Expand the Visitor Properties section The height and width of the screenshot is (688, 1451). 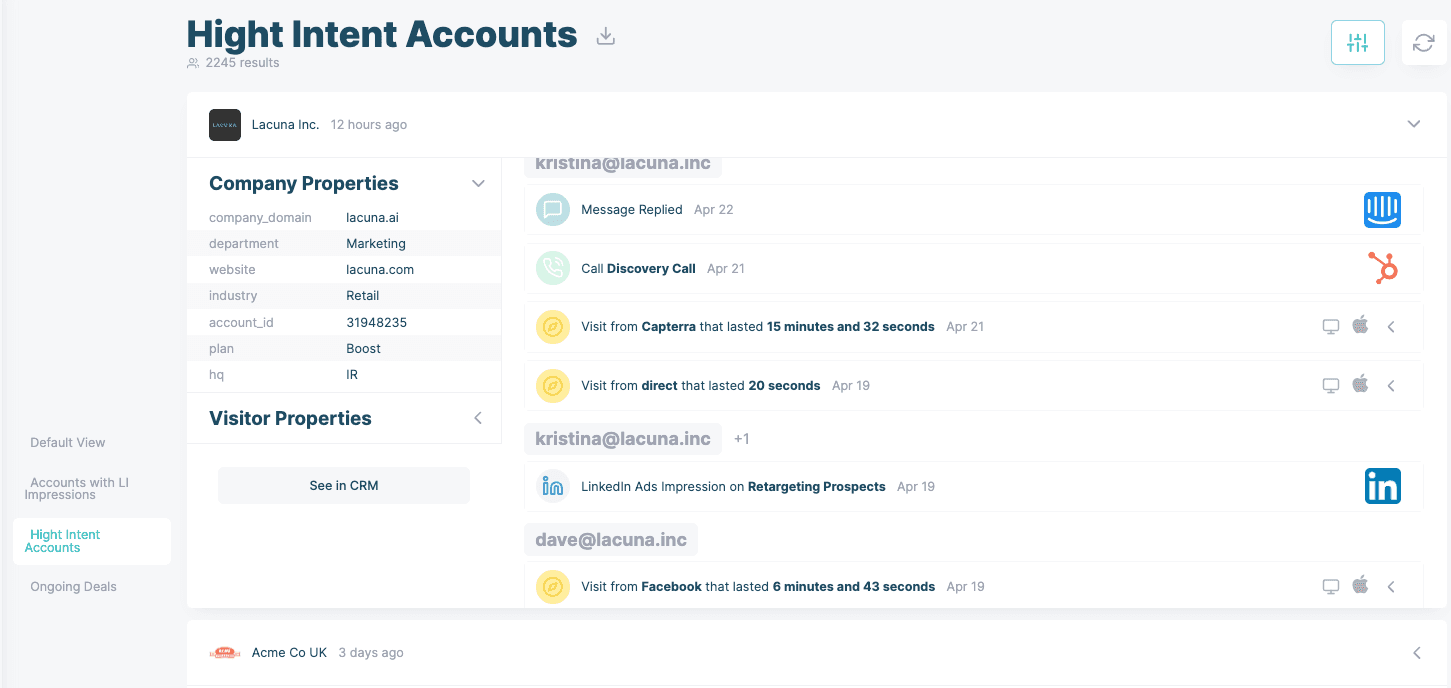tap(478, 418)
